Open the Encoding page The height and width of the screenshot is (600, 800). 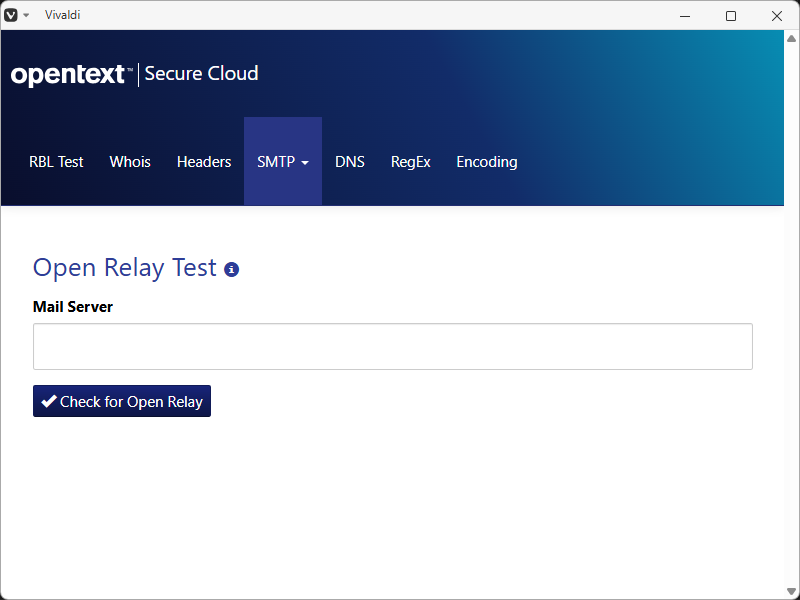pos(487,162)
